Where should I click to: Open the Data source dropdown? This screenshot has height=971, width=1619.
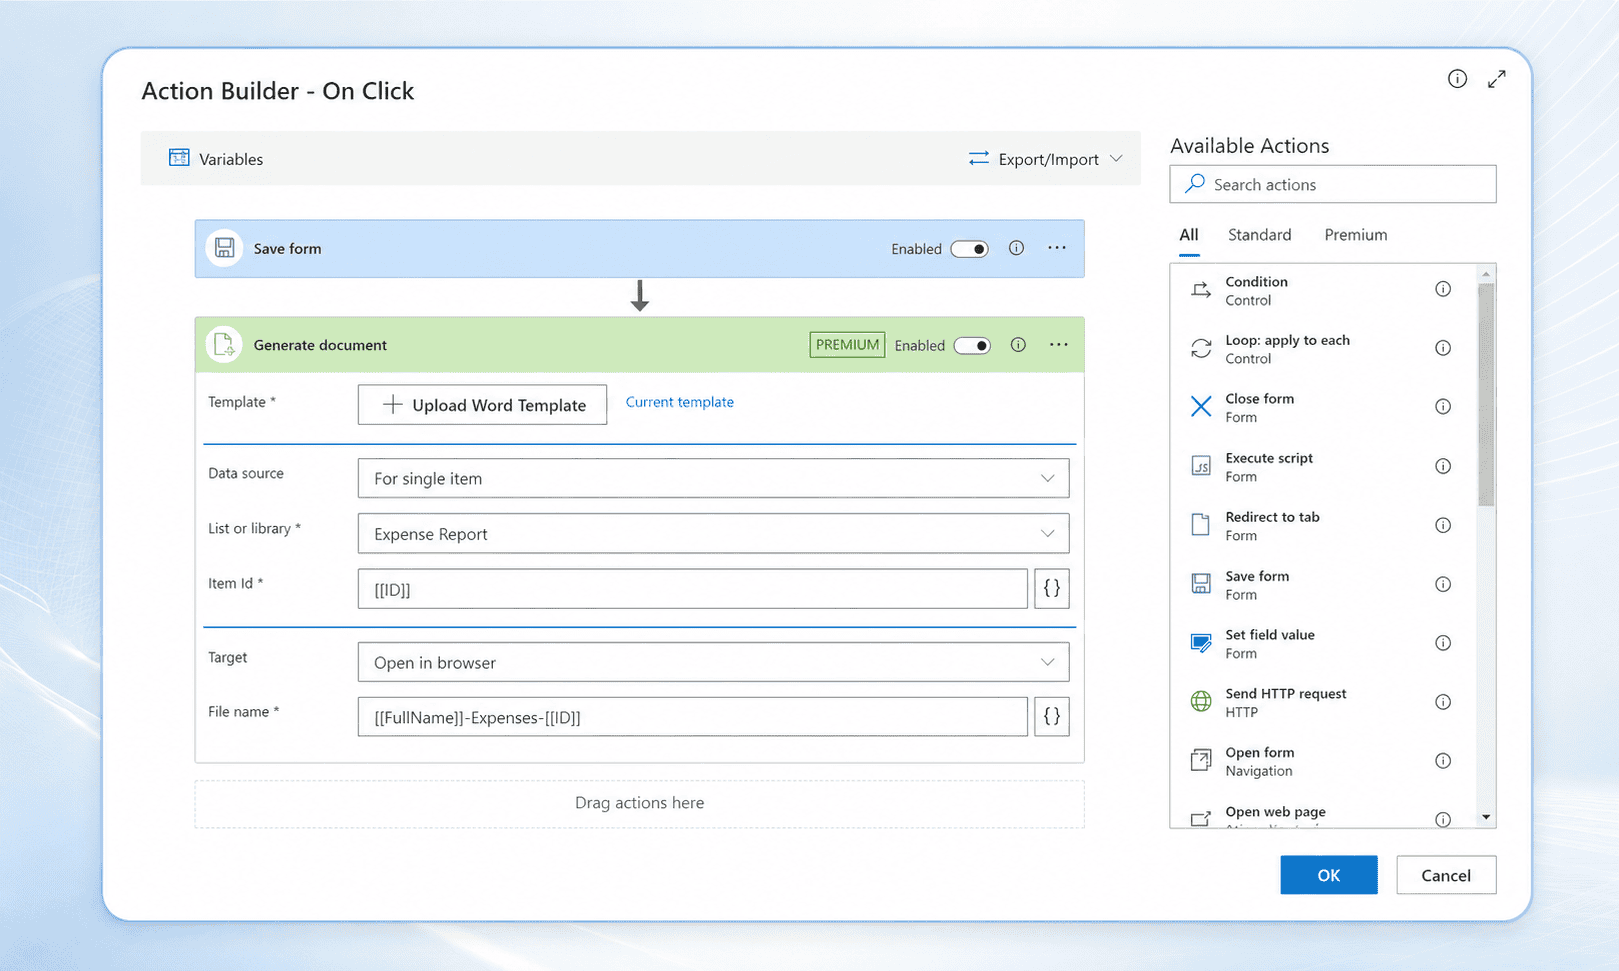(713, 478)
